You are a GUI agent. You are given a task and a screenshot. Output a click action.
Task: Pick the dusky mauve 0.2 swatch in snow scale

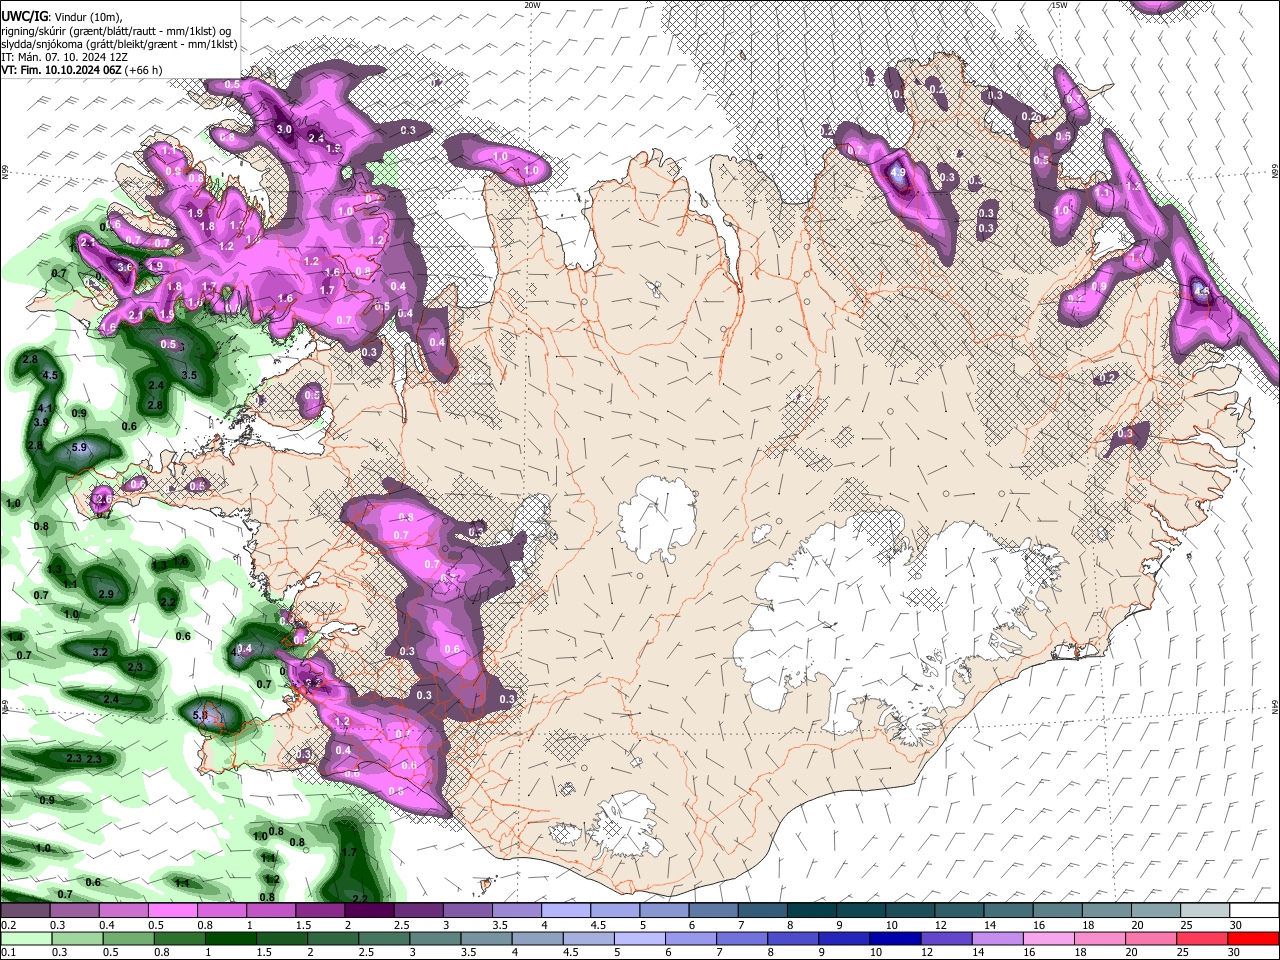pos(25,911)
